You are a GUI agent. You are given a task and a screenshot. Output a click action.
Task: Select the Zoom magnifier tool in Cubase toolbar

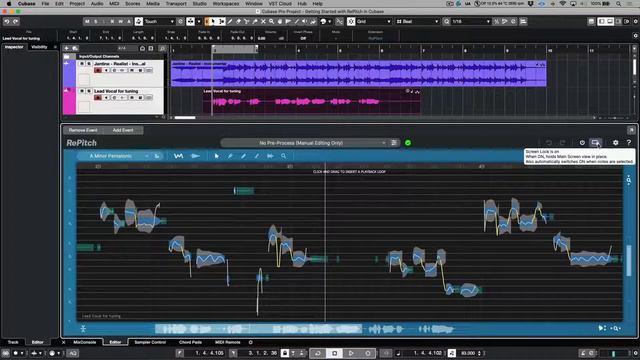click(x=271, y=21)
